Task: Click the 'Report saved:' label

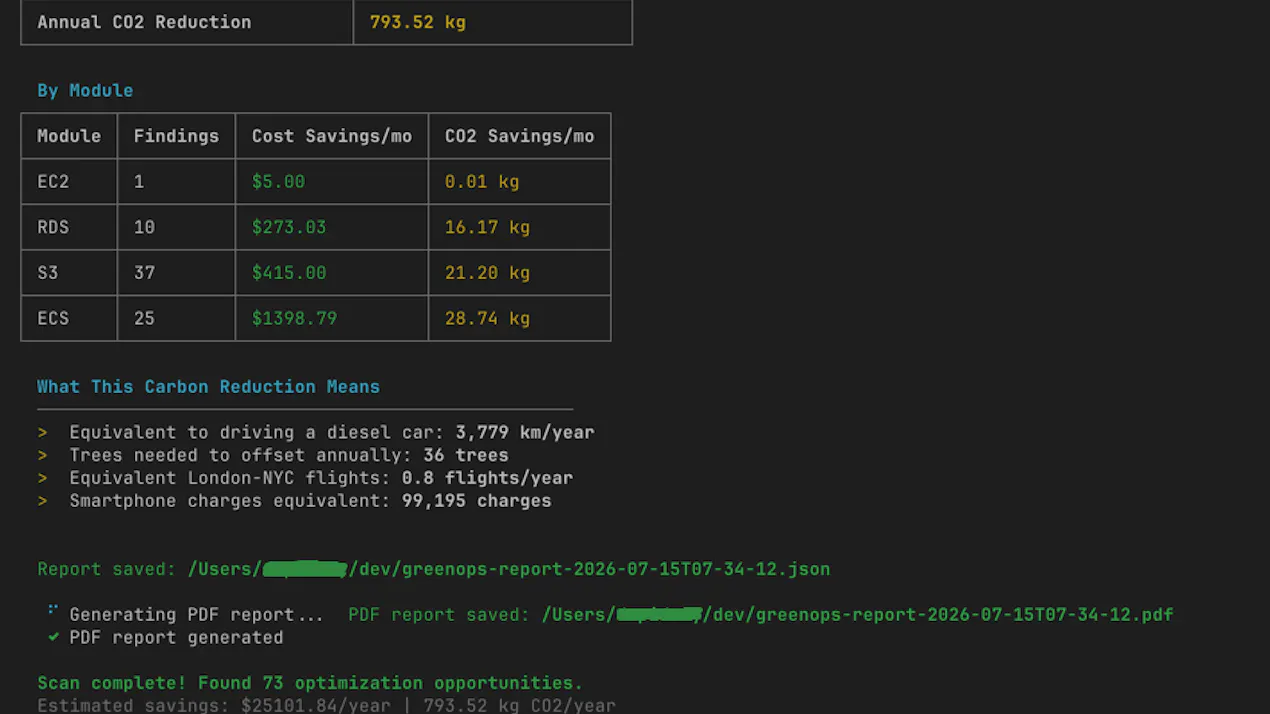Action: [107, 569]
